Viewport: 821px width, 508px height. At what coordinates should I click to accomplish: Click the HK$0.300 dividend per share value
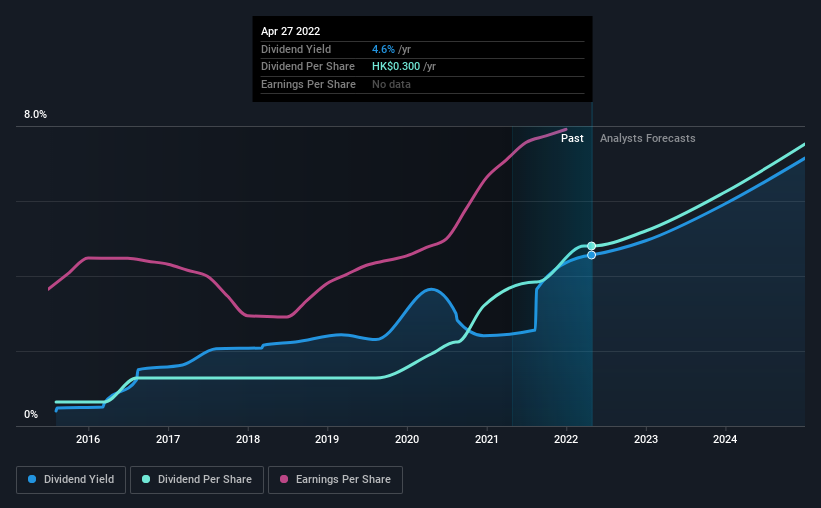(396, 67)
